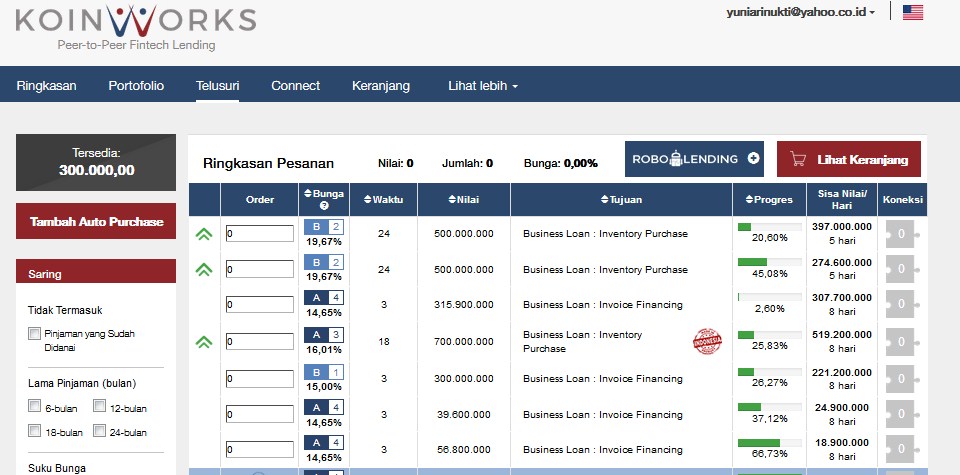Screen dimensions: 960x475
Task: Sort table by Tujuan column
Action: tap(621, 200)
